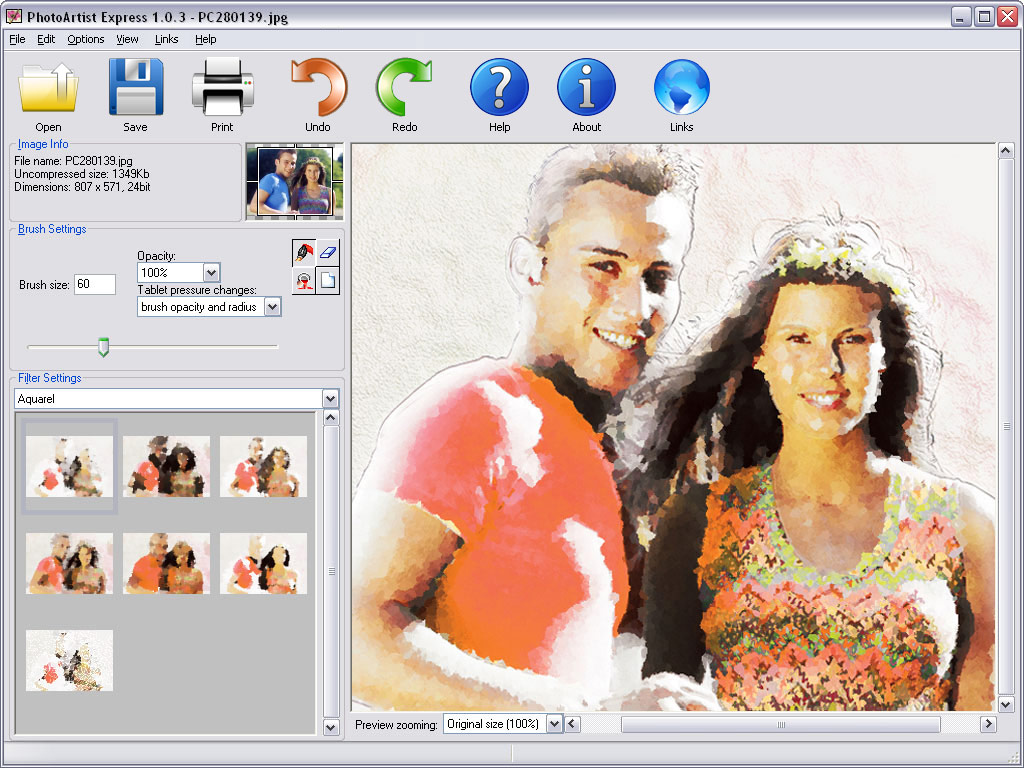The image size is (1024, 768).
Task: Choose the first preset in the middle row
Action: point(69,564)
